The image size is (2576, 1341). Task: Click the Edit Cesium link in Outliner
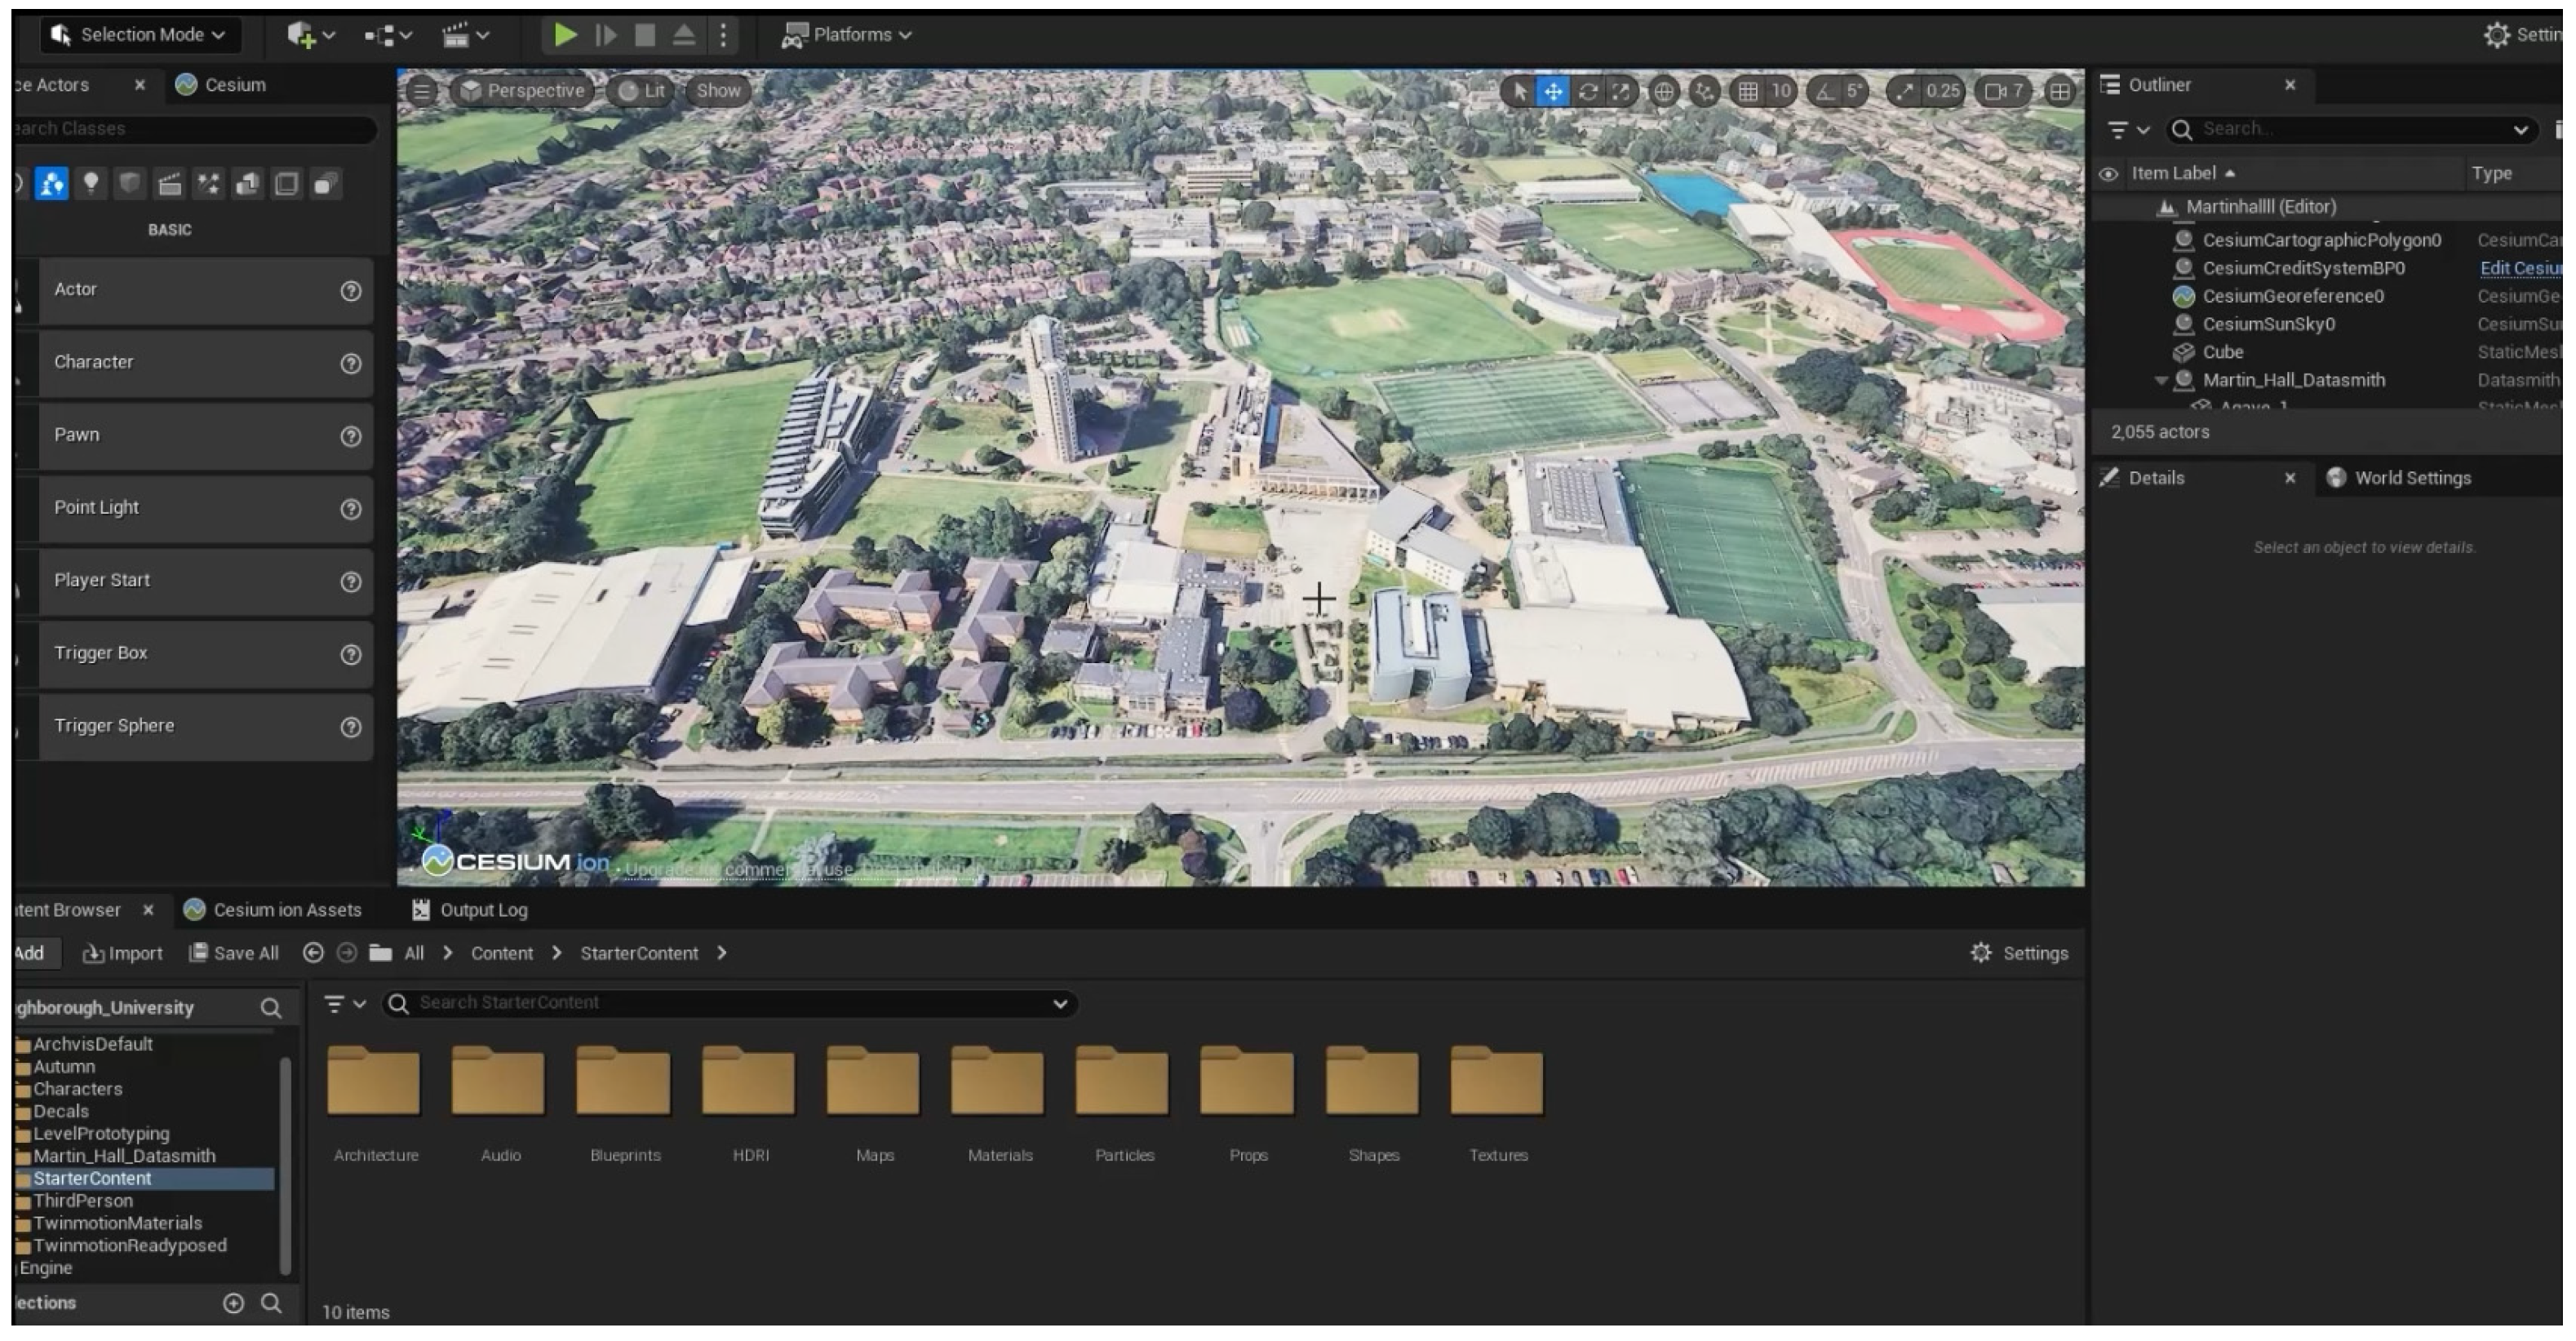[x=2520, y=269]
